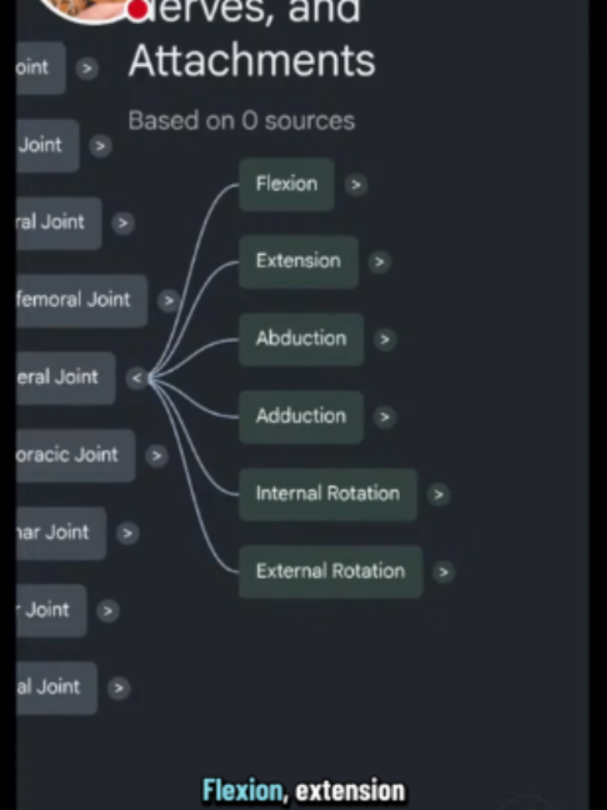The height and width of the screenshot is (810, 607).
Task: Select the Extension node
Action: click(x=298, y=262)
